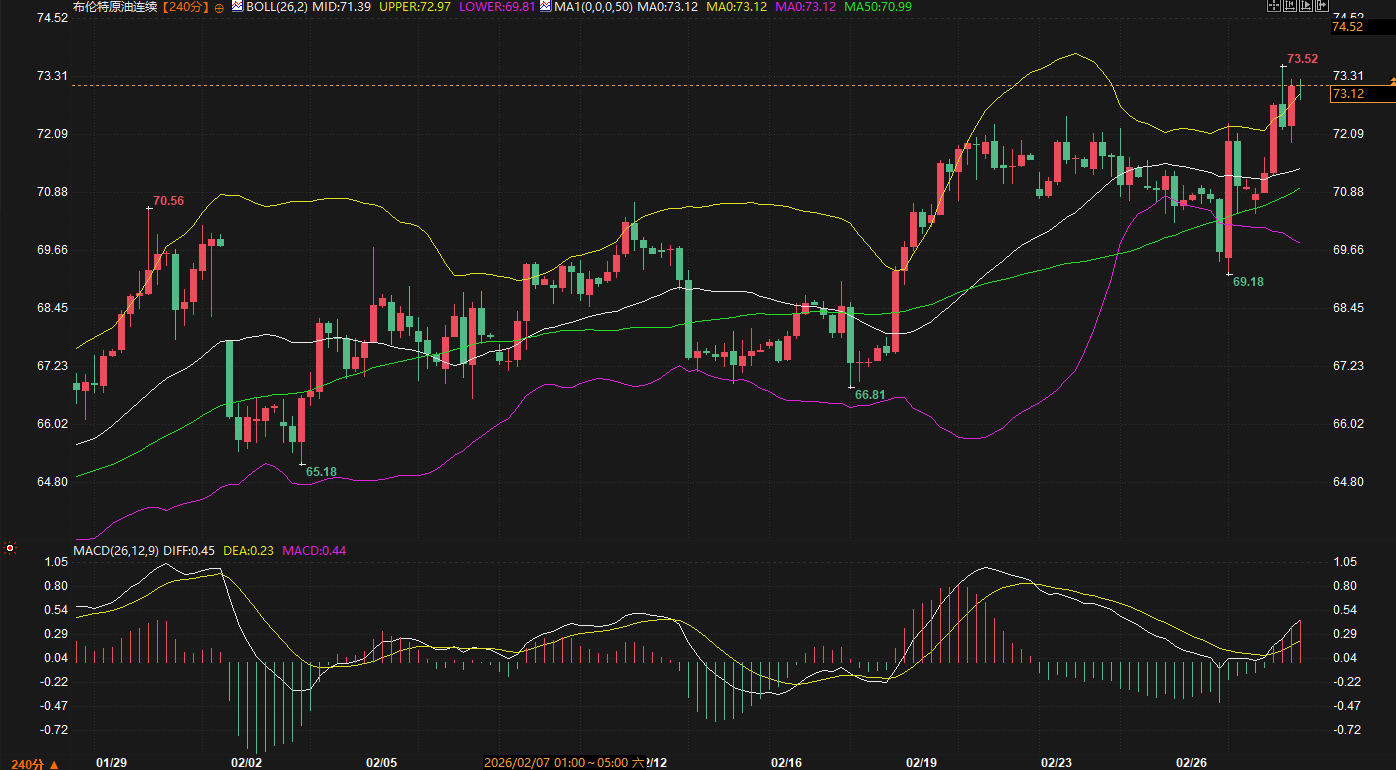Click the orange 73.12 current price tag
Image resolution: width=1396 pixels, height=770 pixels.
[x=1361, y=94]
